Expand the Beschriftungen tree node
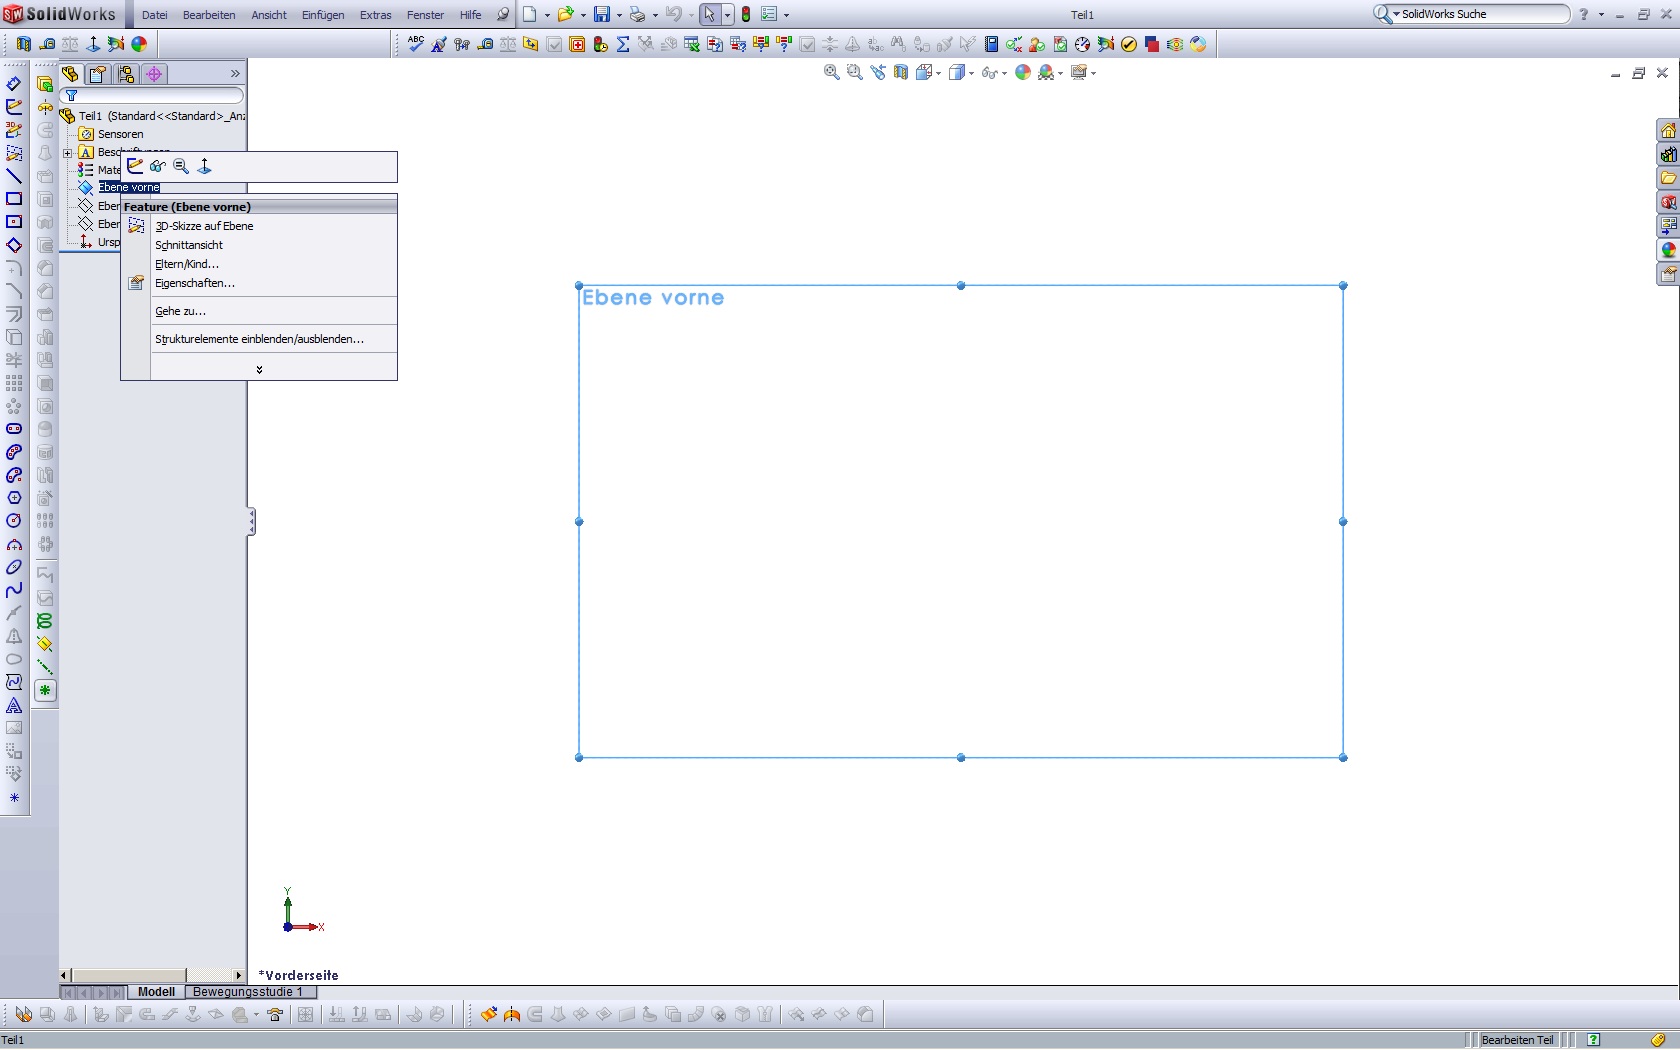The image size is (1680, 1050). 68,153
